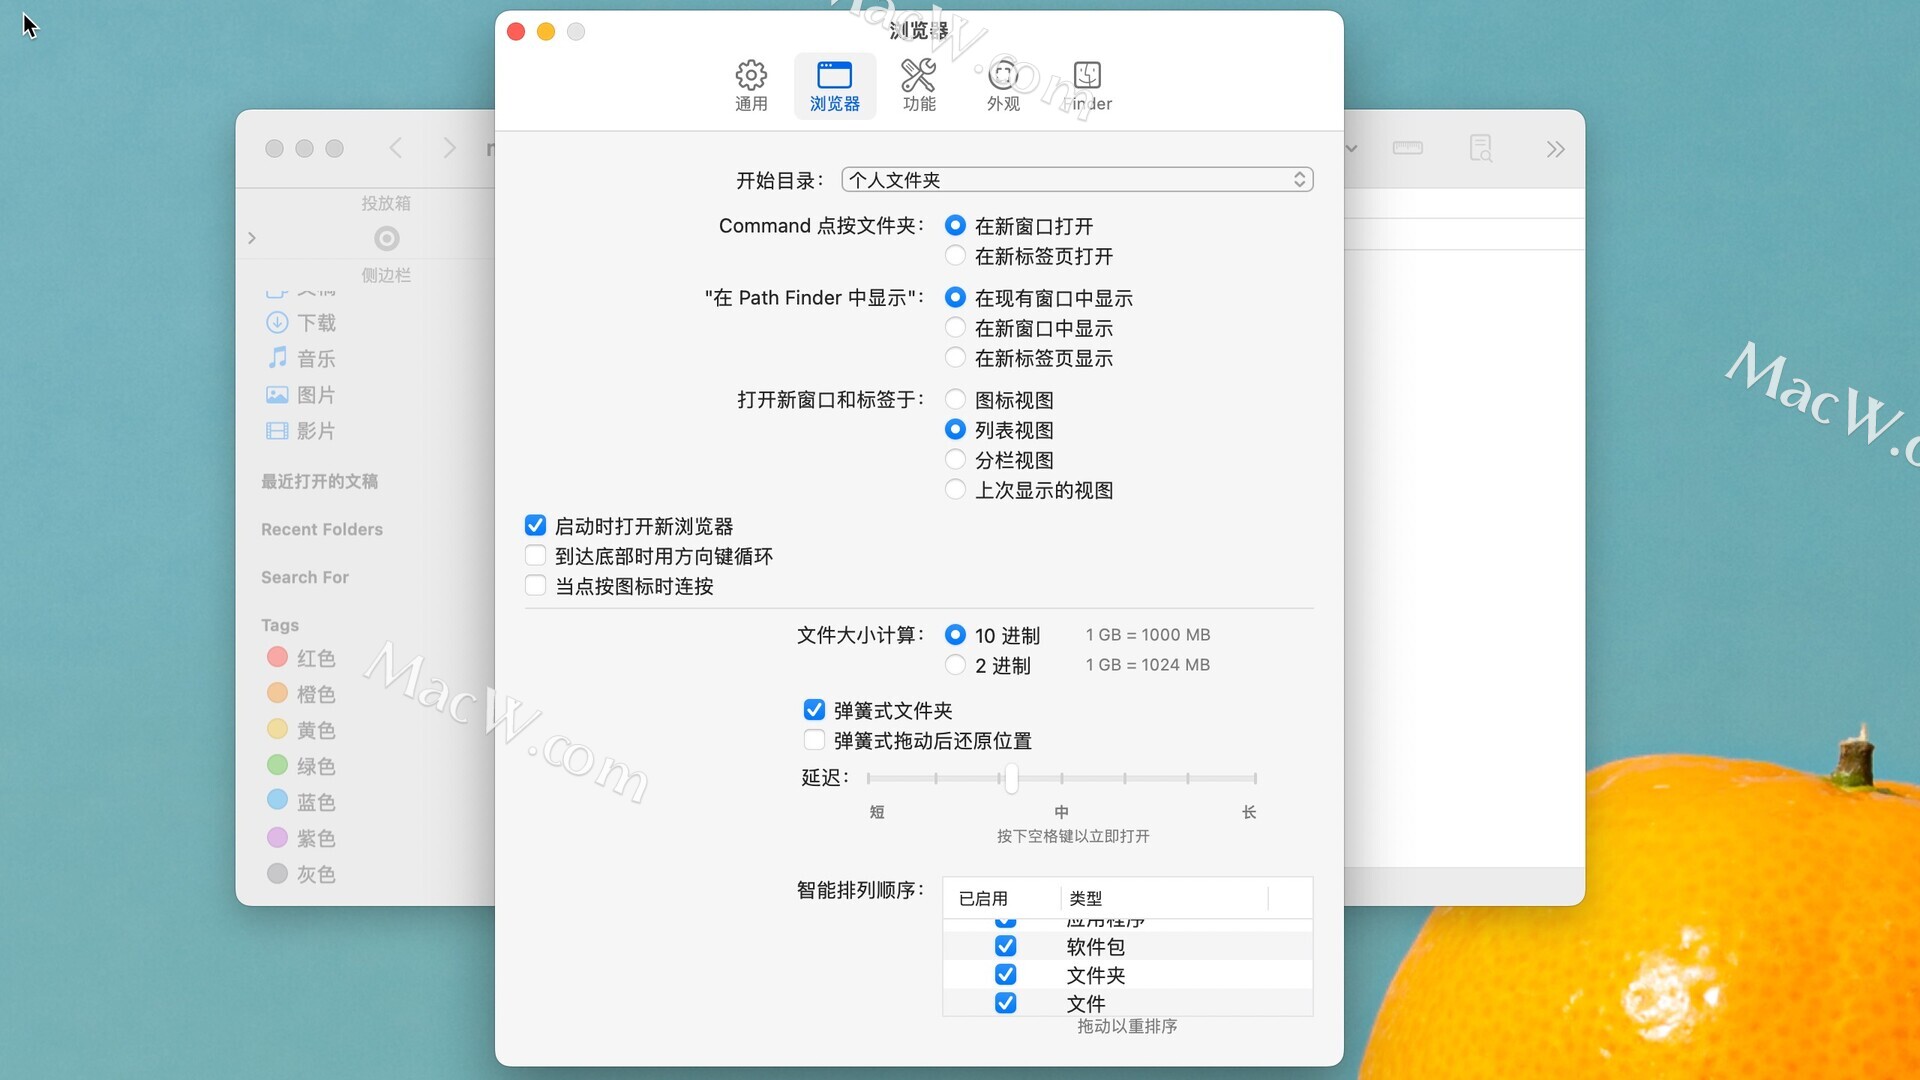1920x1080 pixels.
Task: Click the 最近打开的文稿 sidebar section
Action: [x=319, y=481]
